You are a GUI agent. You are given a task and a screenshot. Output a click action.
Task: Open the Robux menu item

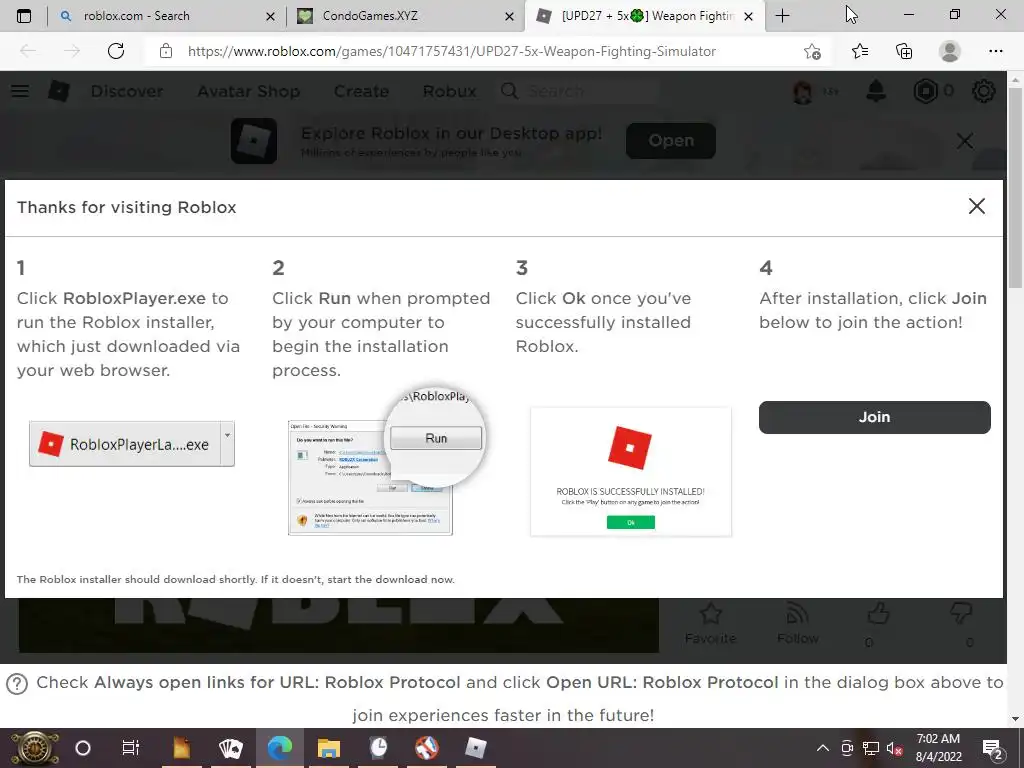coord(449,91)
